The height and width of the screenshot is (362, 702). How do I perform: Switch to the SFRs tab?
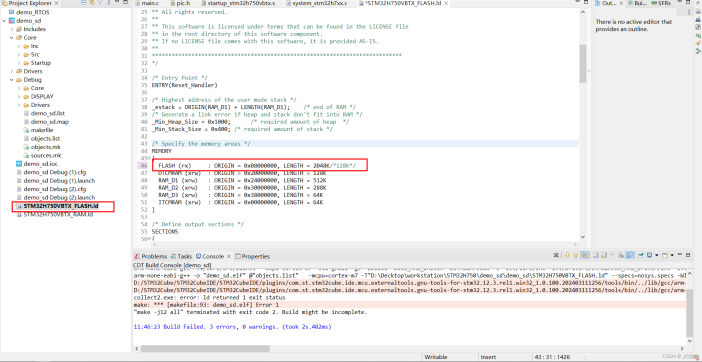(x=661, y=3)
